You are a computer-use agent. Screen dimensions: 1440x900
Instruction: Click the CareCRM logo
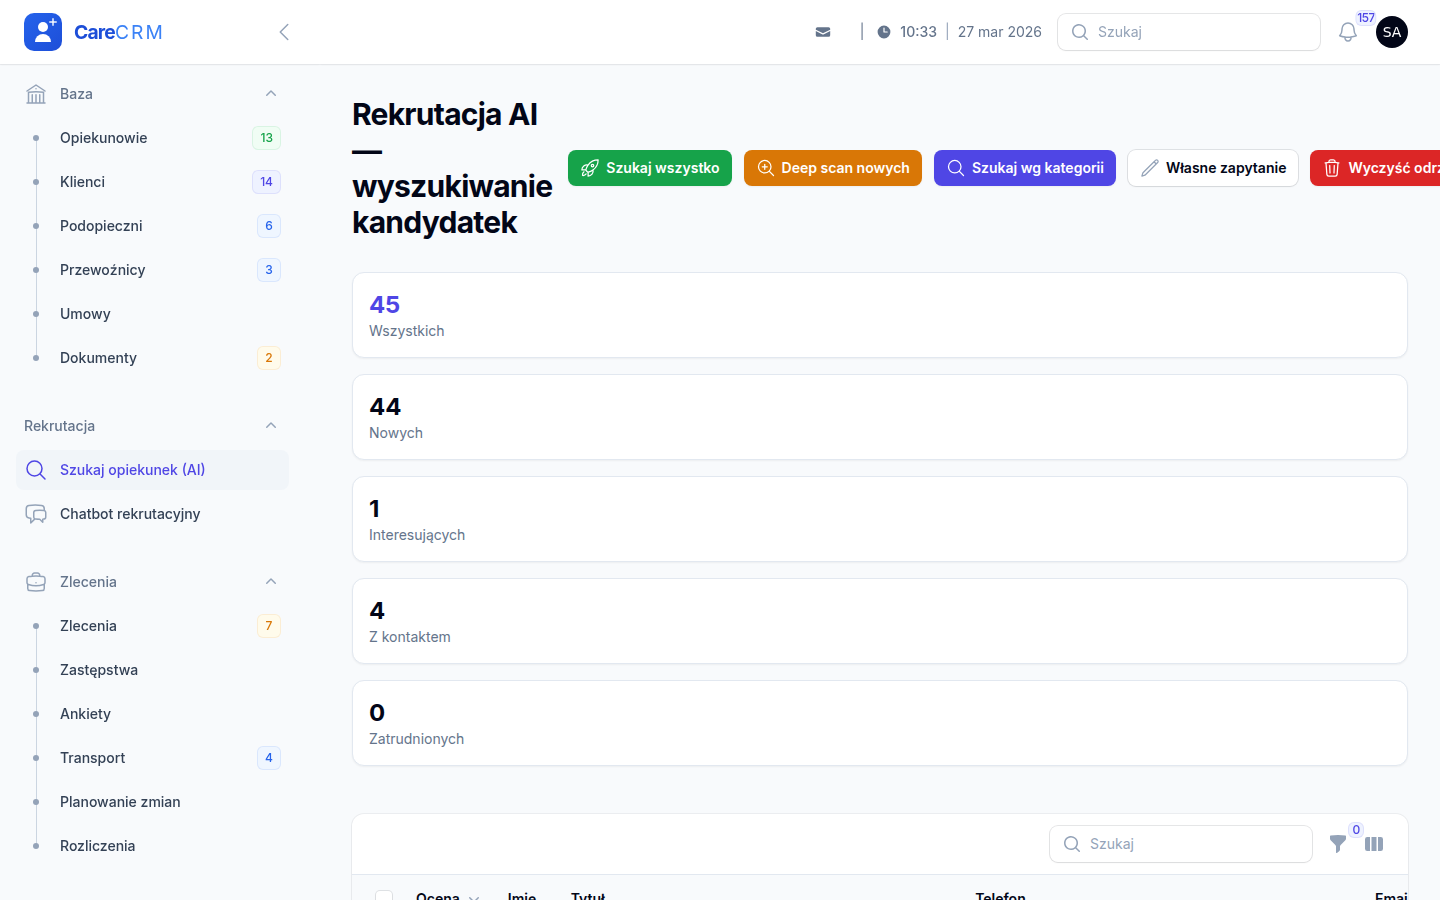93,31
